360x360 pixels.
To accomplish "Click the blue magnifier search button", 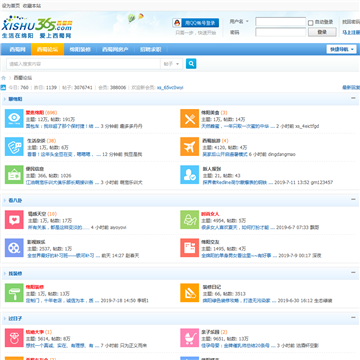I will coord(191,63).
